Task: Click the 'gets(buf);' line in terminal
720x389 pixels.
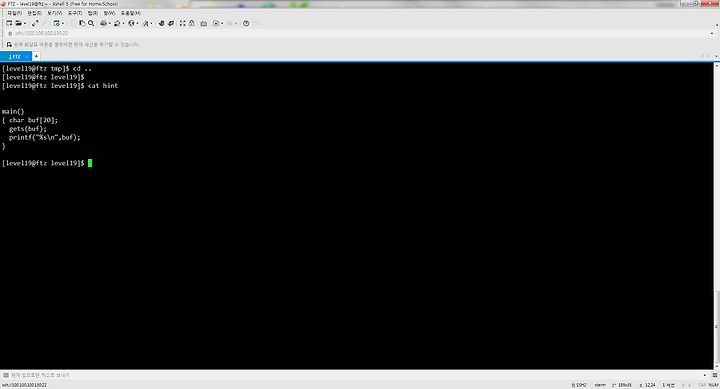Action: coord(28,129)
